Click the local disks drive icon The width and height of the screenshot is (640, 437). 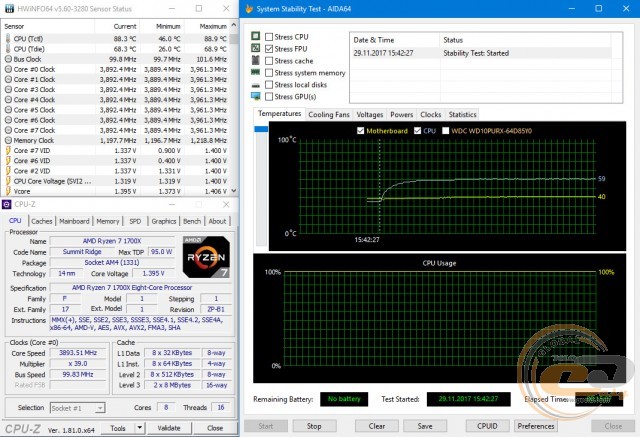[x=256, y=85]
